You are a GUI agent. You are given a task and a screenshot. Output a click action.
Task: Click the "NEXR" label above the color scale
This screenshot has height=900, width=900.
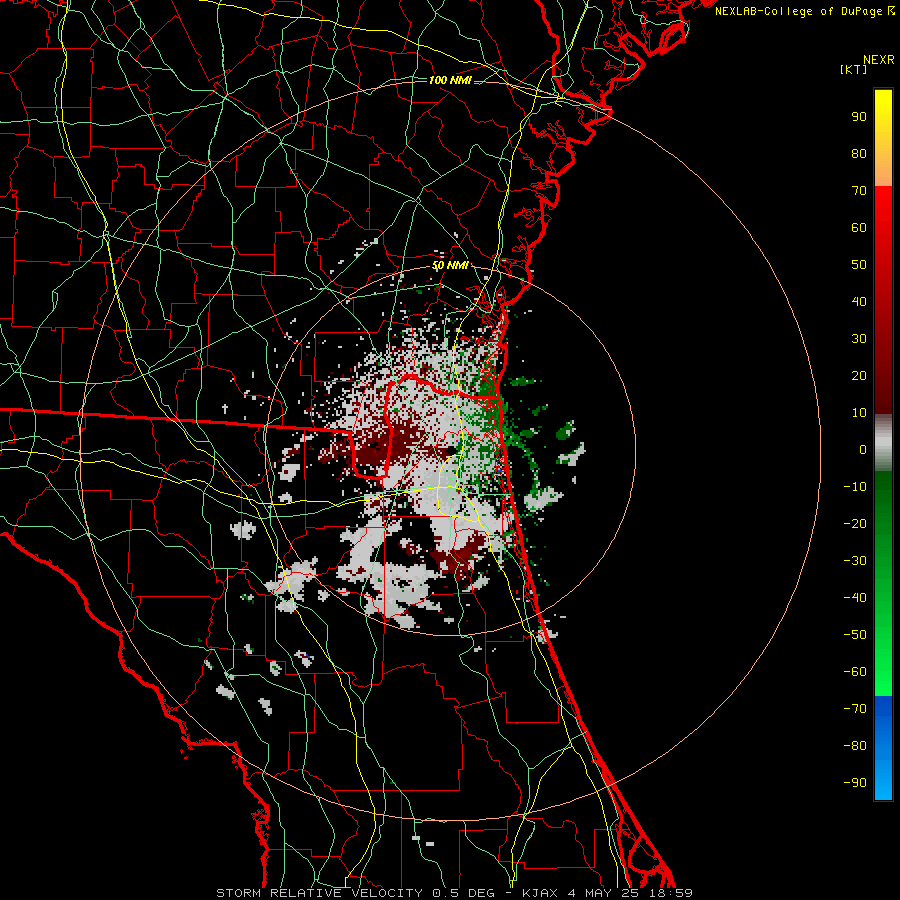(x=879, y=60)
